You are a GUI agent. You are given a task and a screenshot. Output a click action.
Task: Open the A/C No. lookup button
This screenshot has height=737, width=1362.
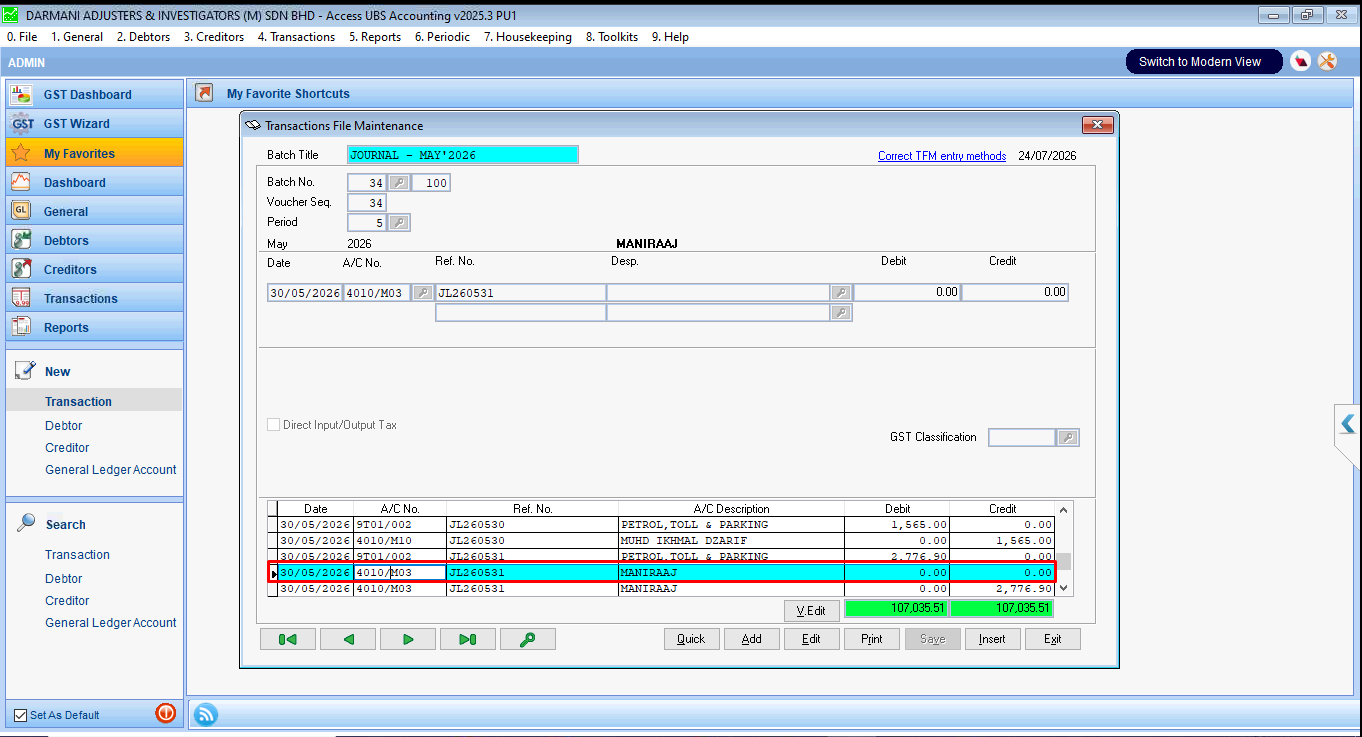423,293
